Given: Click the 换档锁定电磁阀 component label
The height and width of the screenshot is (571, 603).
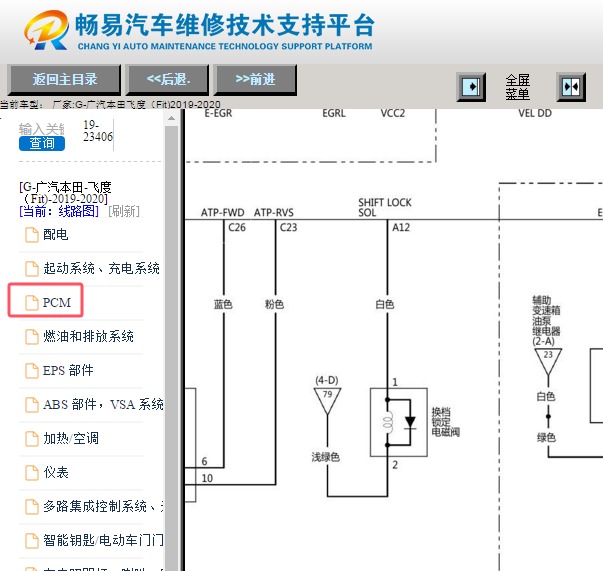Looking at the screenshot, I should [445, 422].
